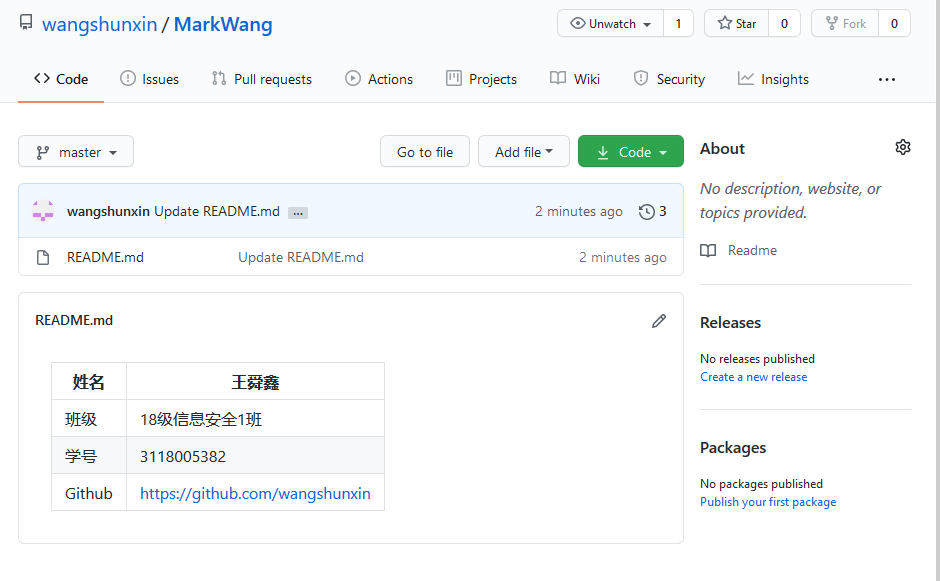The width and height of the screenshot is (940, 581).
Task: Click the Github label cell in table
Action: click(89, 493)
